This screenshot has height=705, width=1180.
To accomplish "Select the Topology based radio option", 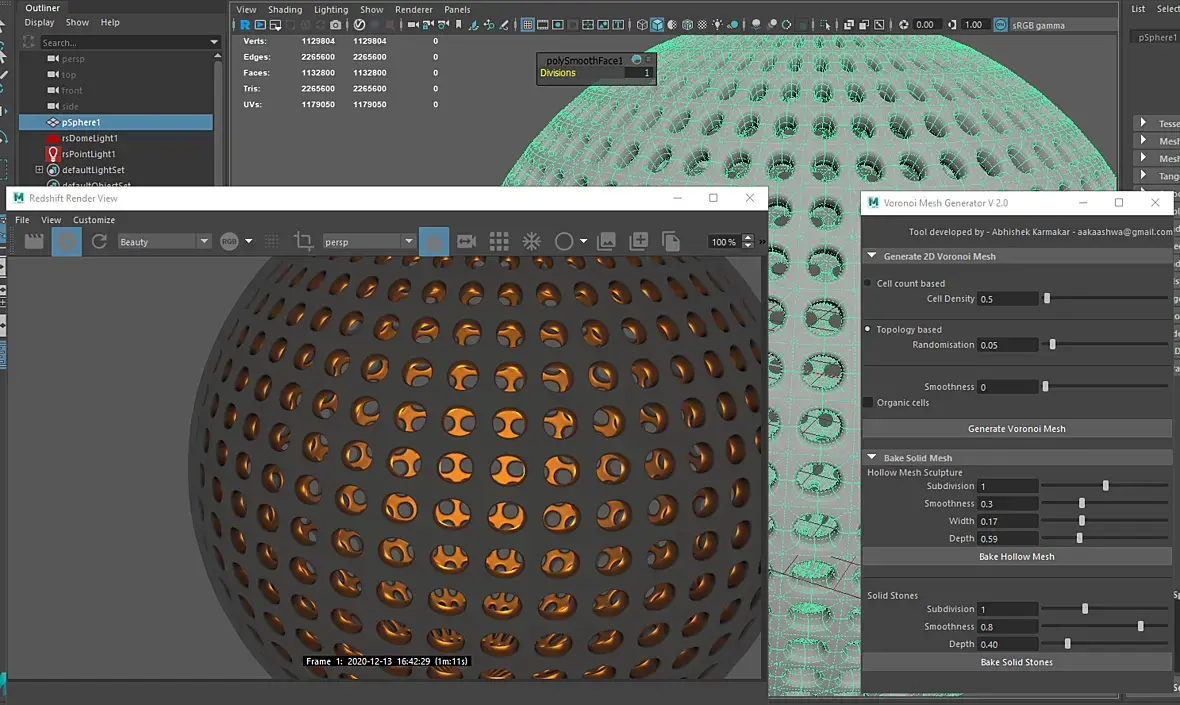I will 868,329.
